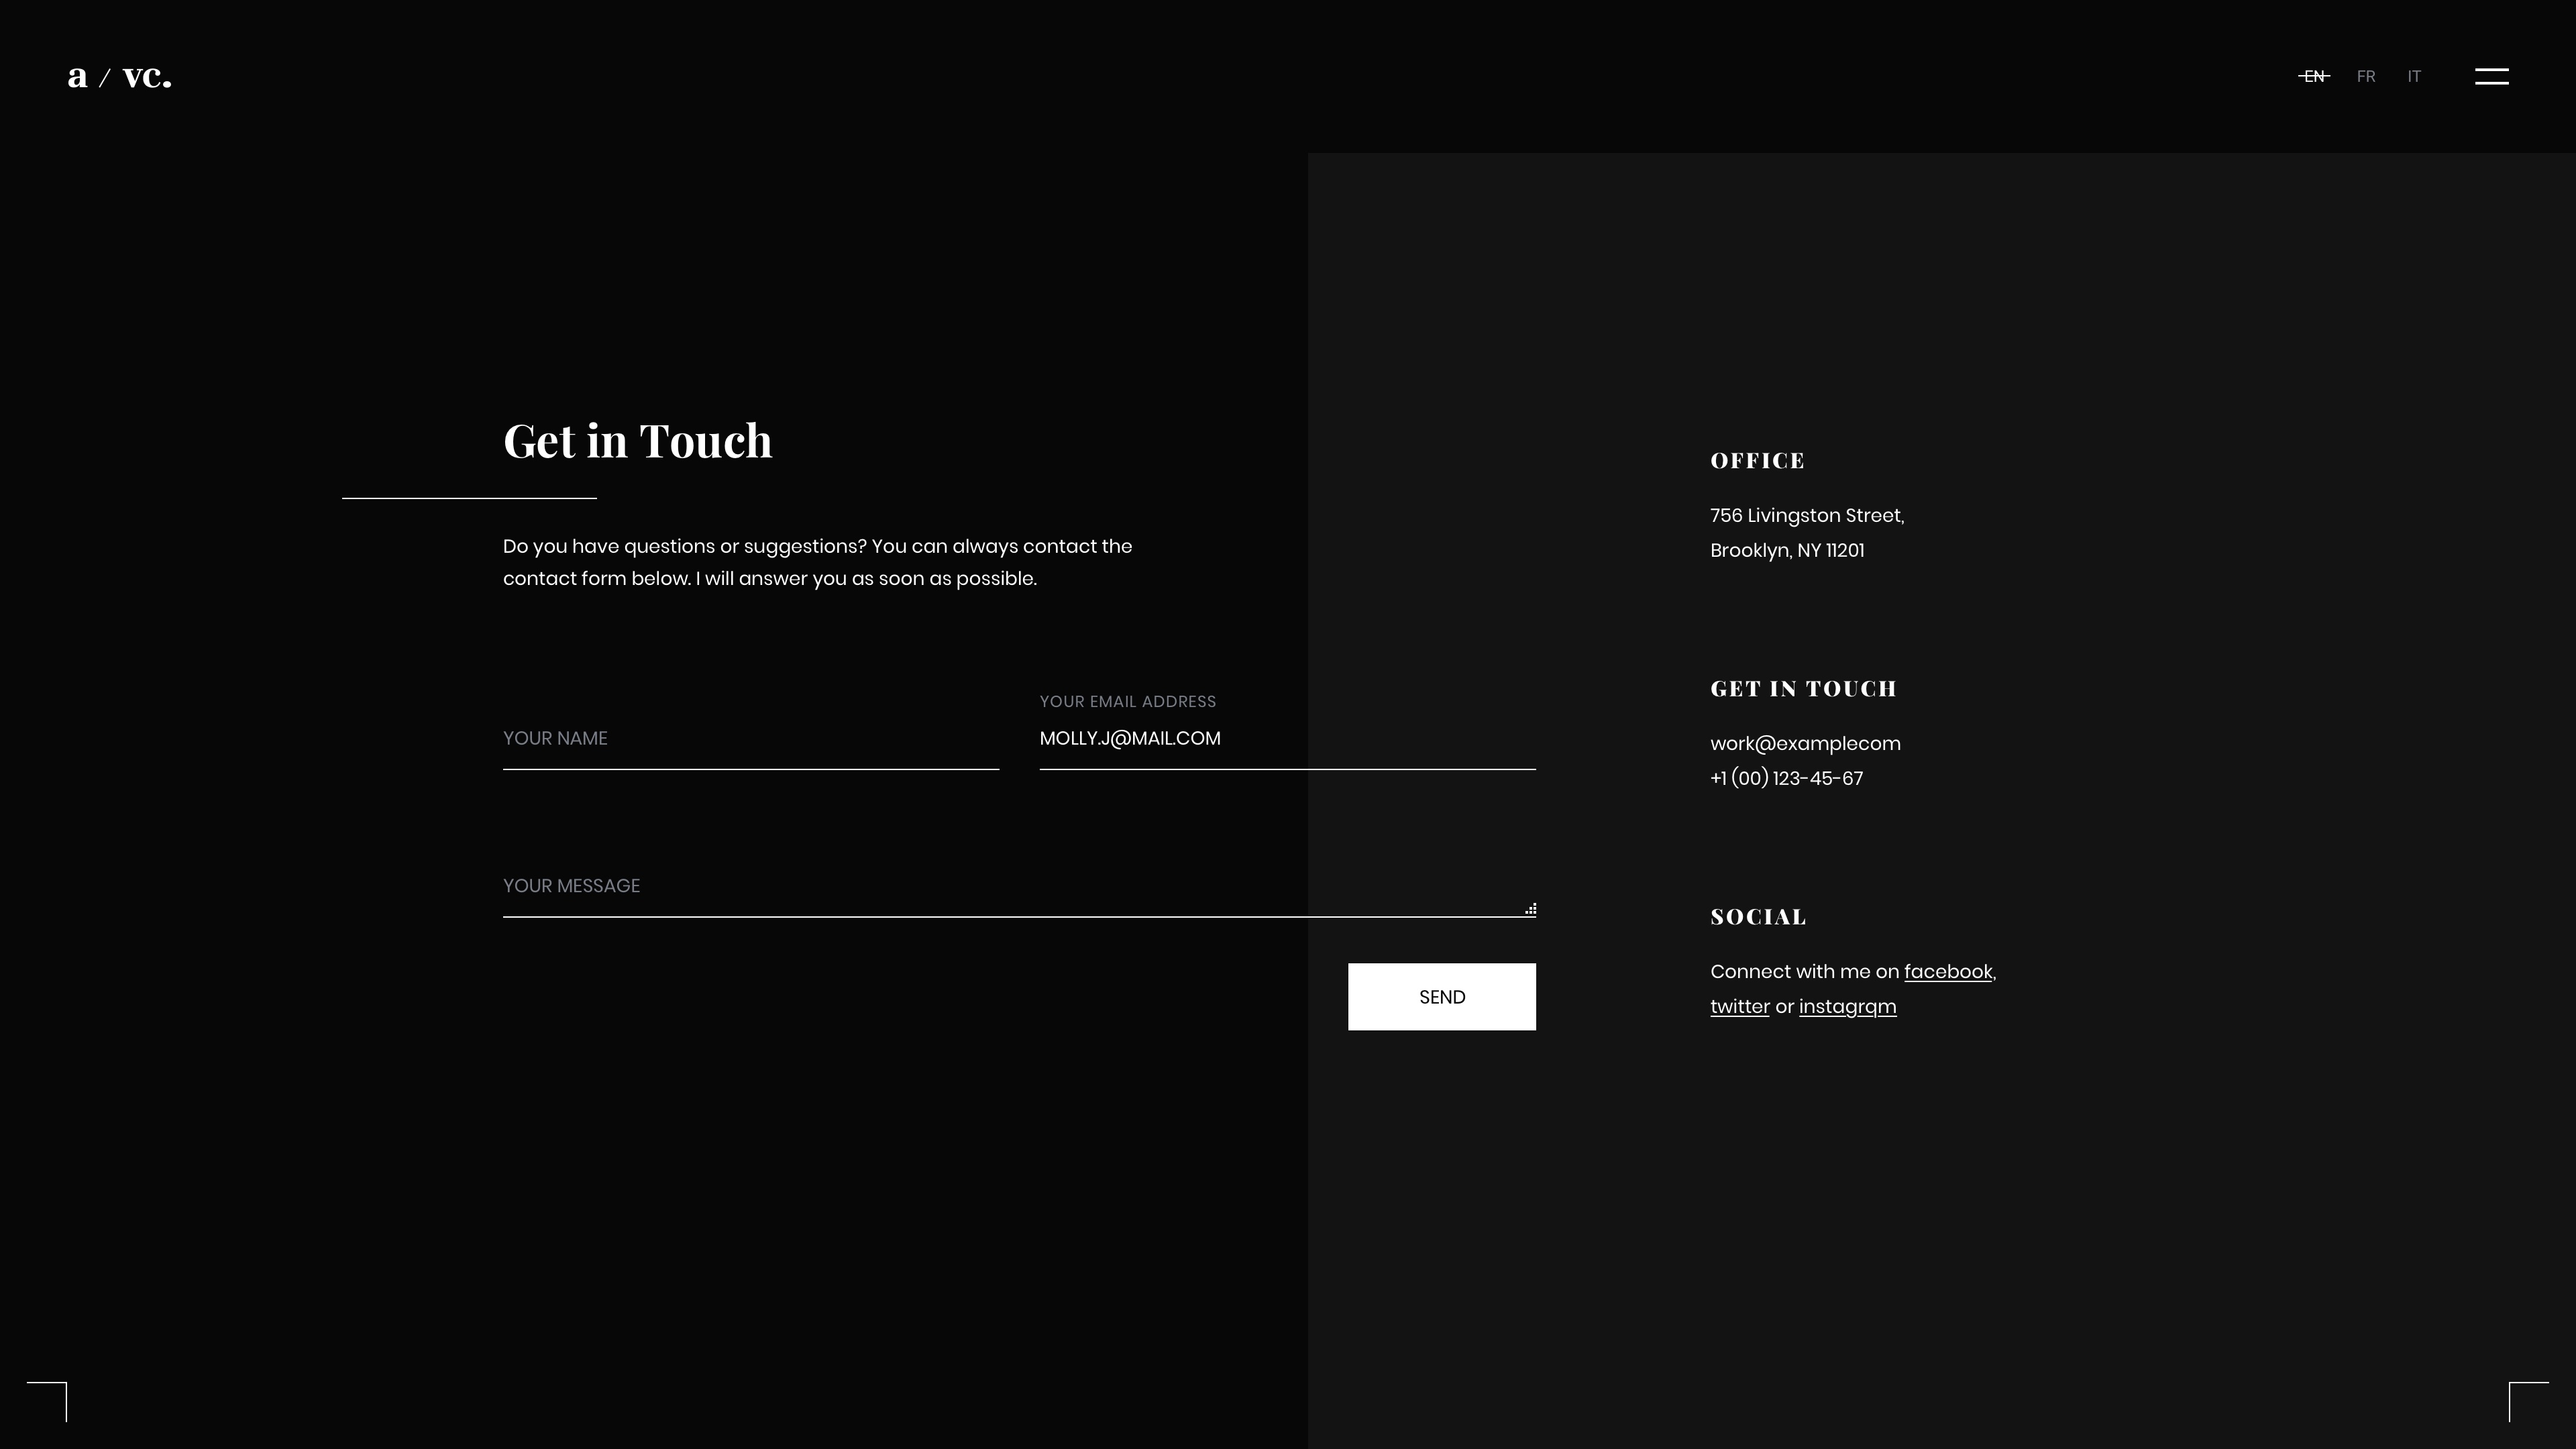Click the +1 (00) 123-45-67 phone number
The height and width of the screenshot is (1449, 2576).
(x=1786, y=778)
